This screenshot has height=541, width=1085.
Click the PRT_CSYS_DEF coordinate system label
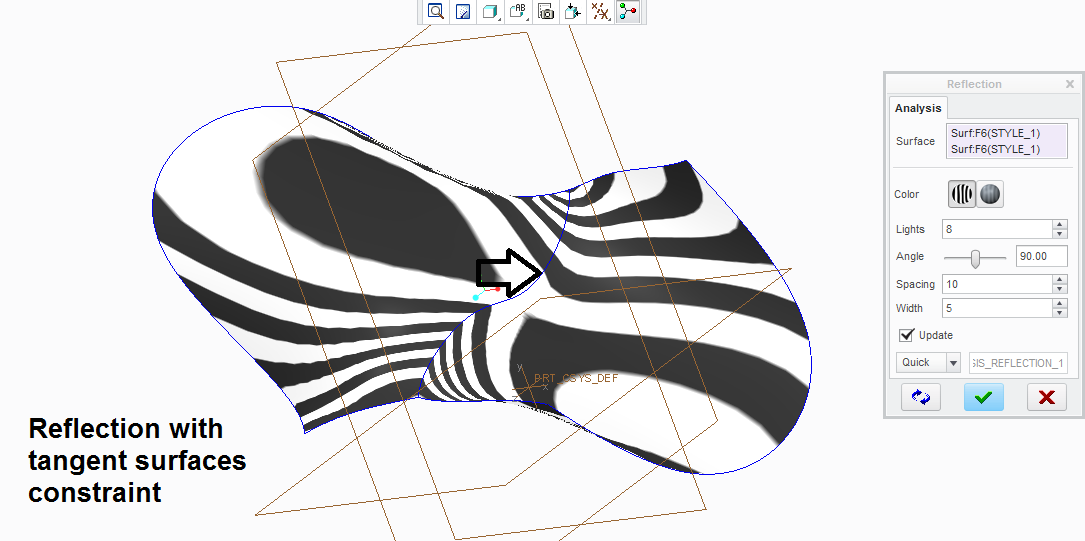tap(576, 378)
